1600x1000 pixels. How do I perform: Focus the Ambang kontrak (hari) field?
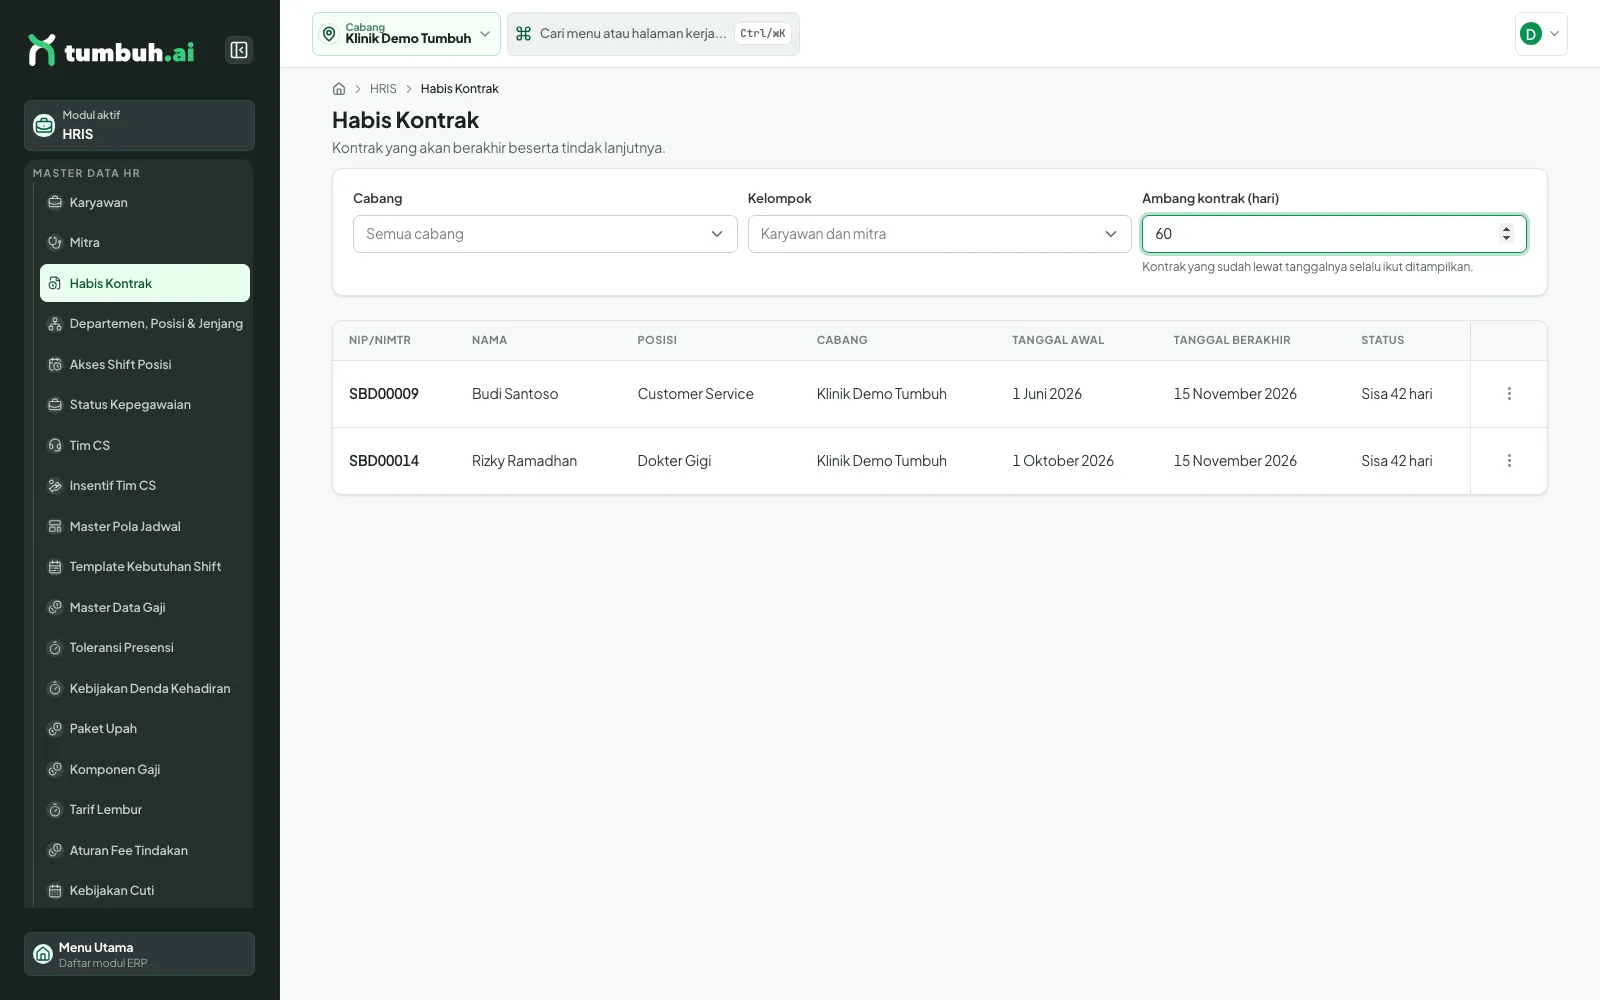[x=1334, y=234]
